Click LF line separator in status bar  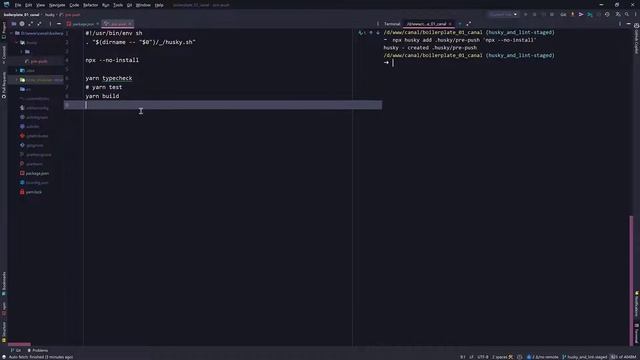(471, 357)
